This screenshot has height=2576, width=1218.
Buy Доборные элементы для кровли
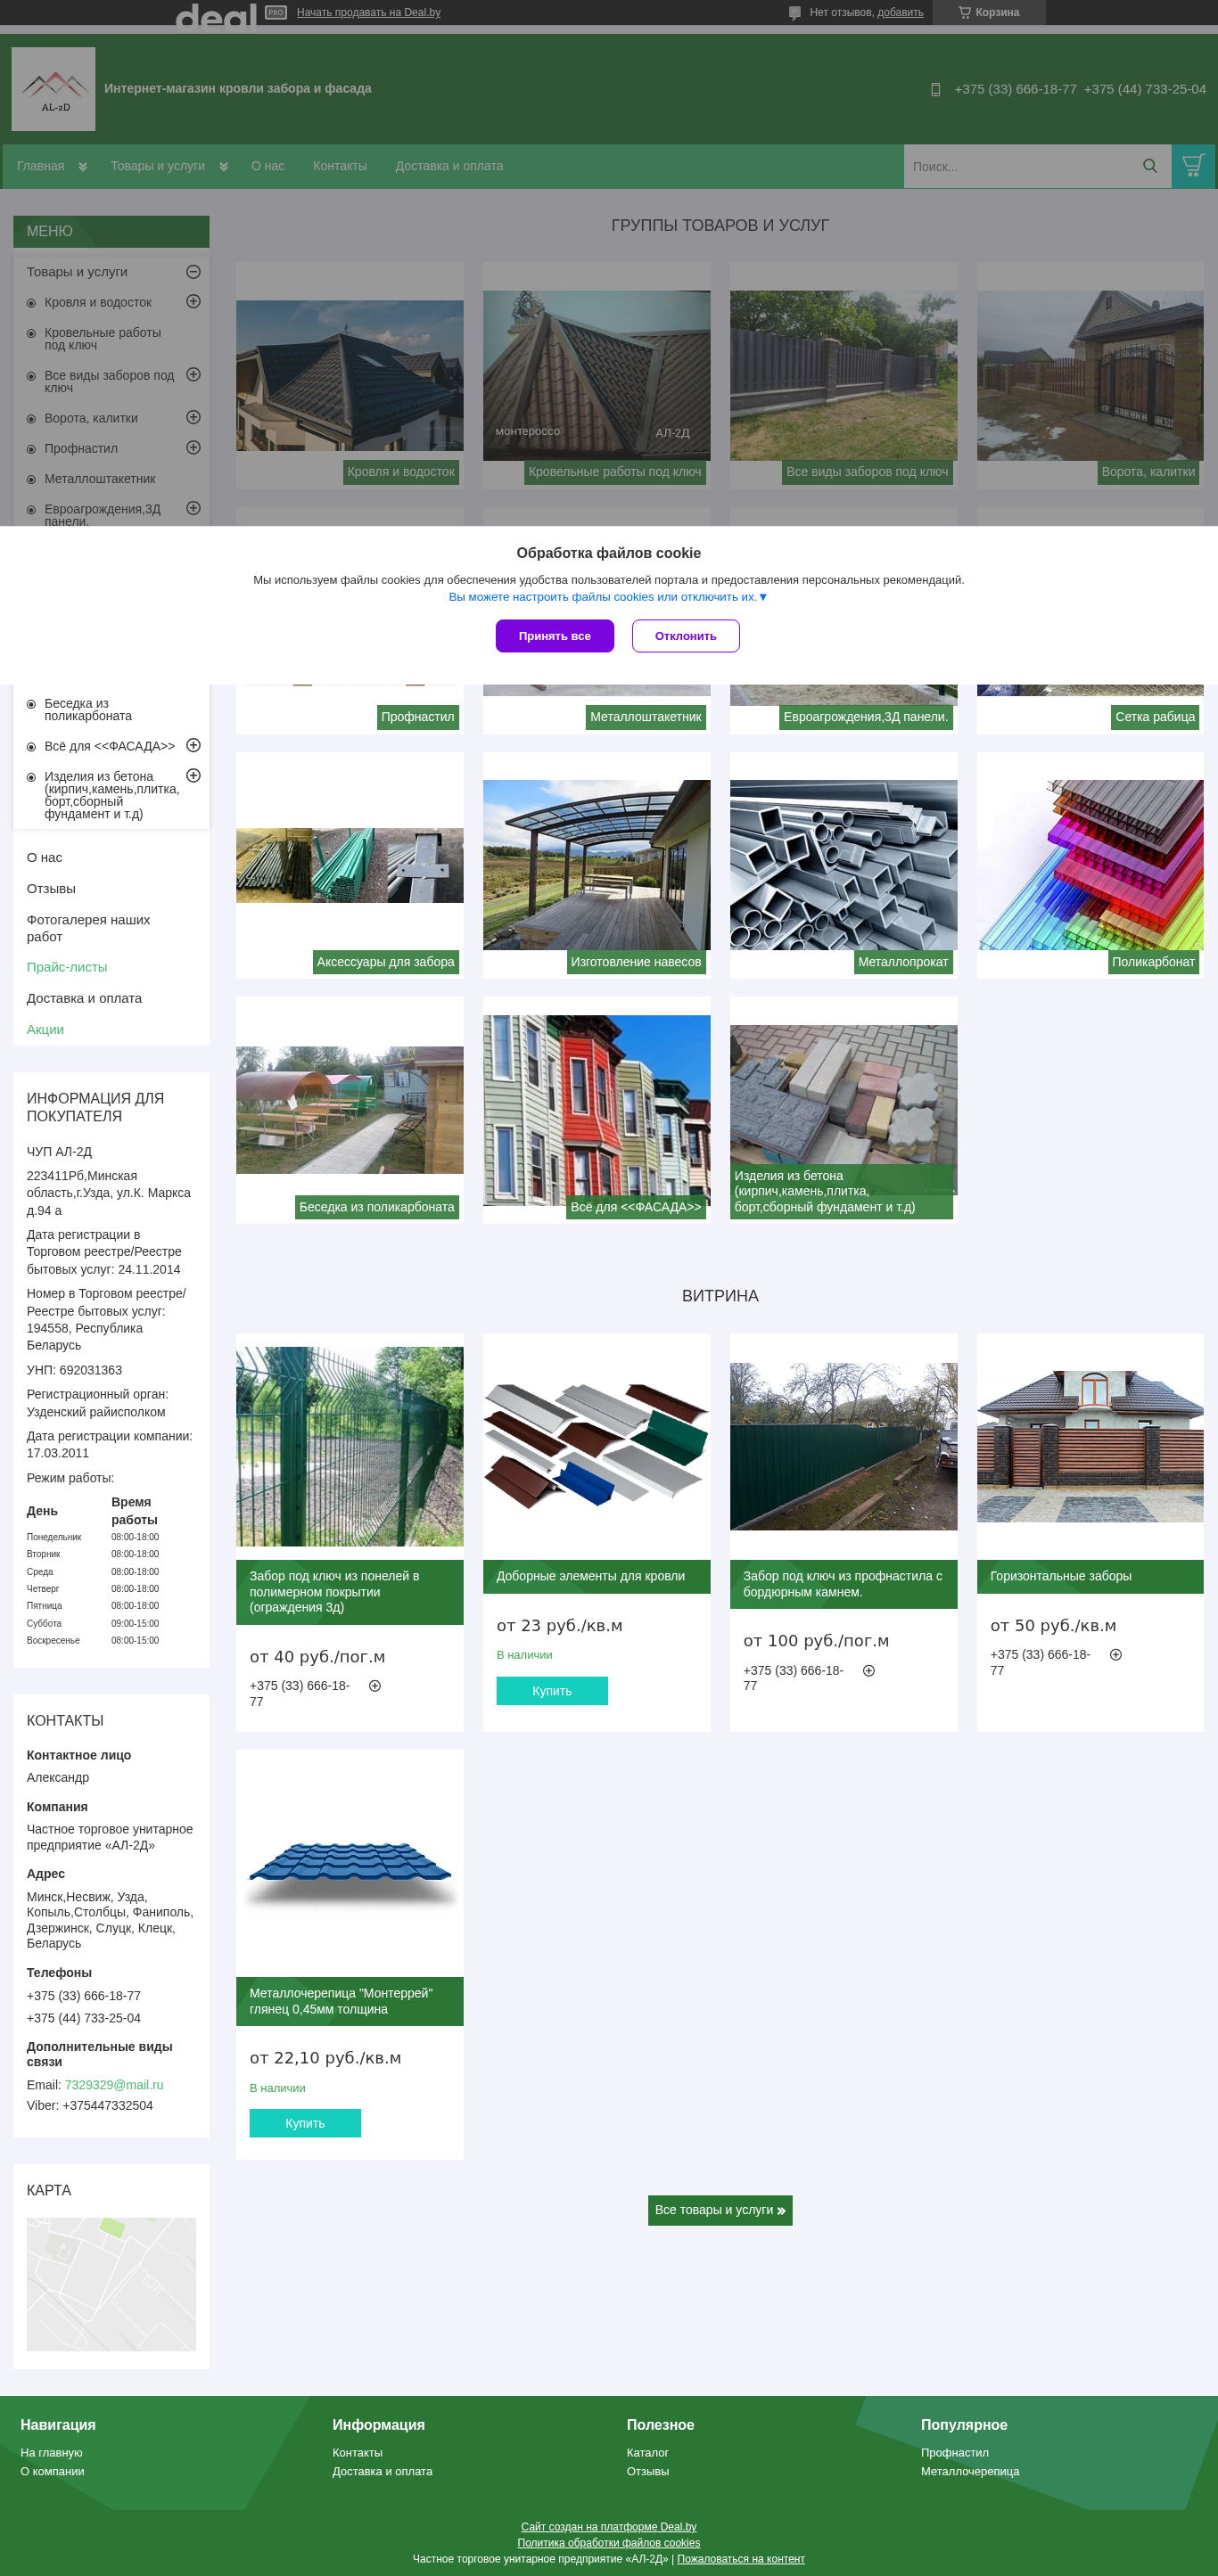click(x=552, y=1691)
